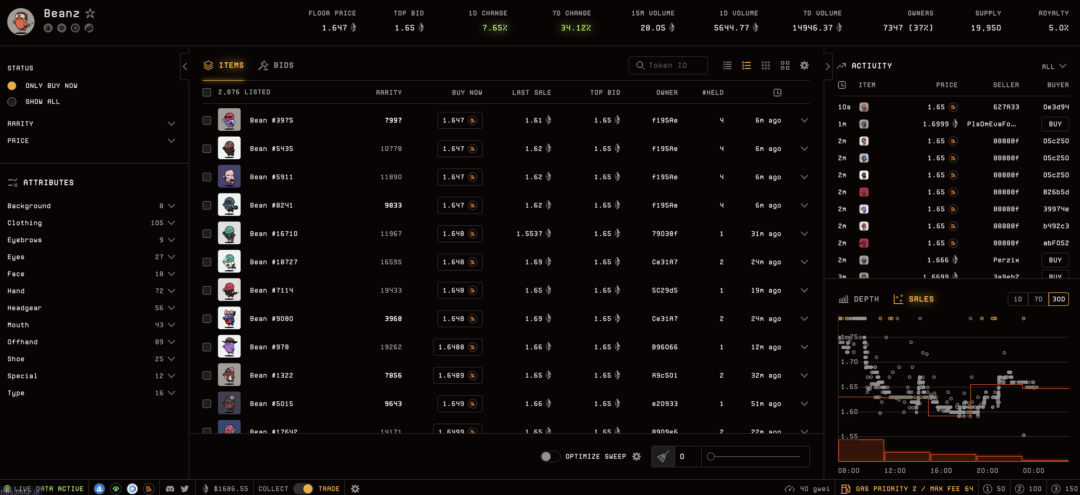1080x495 pixels.
Task: Collapse the left filter sidebar arrow
Action: (185, 66)
